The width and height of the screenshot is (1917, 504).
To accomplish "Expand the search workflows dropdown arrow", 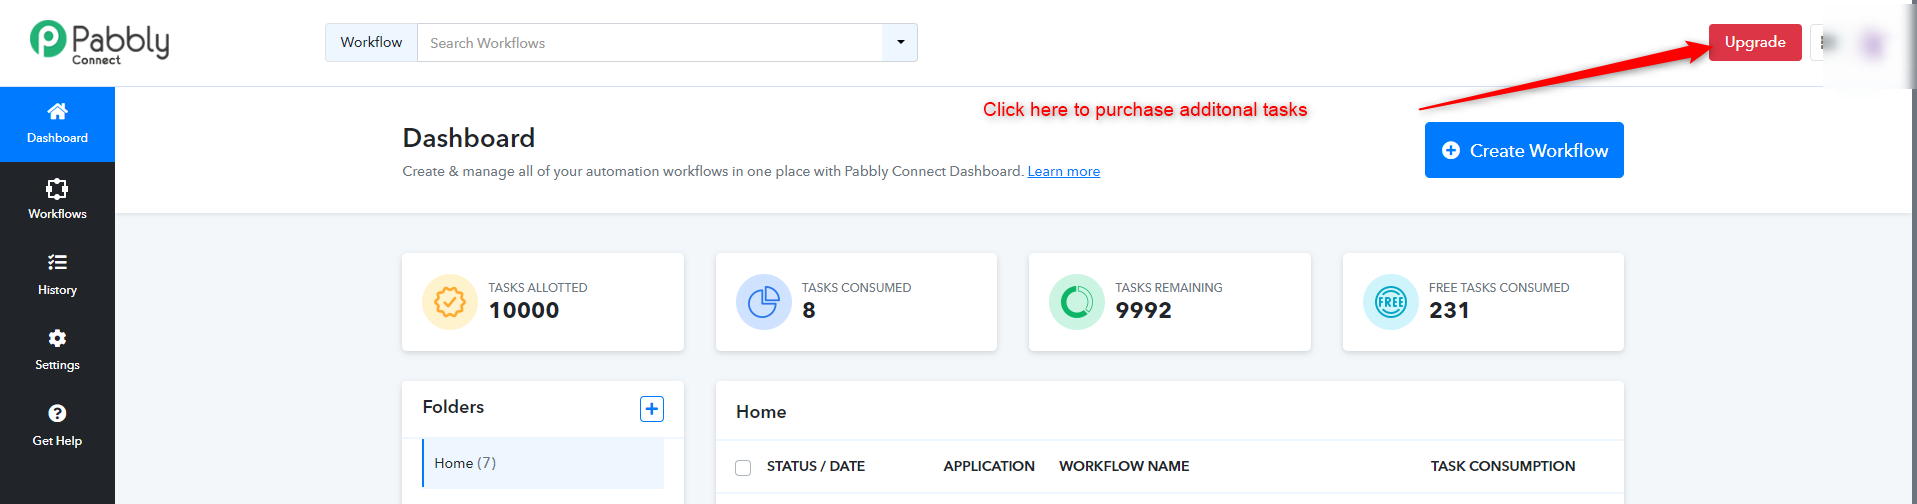I will pos(900,43).
